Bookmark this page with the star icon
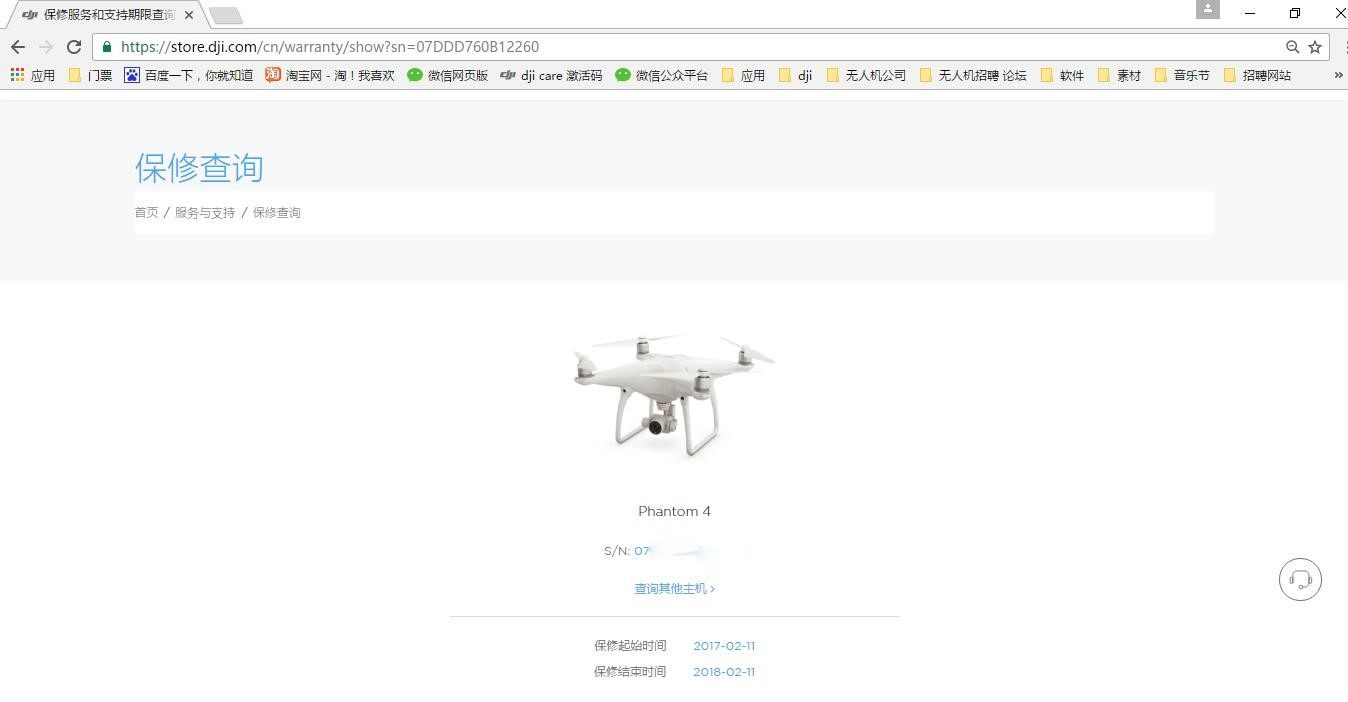Viewport: 1348px width, 702px height. pos(1315,47)
